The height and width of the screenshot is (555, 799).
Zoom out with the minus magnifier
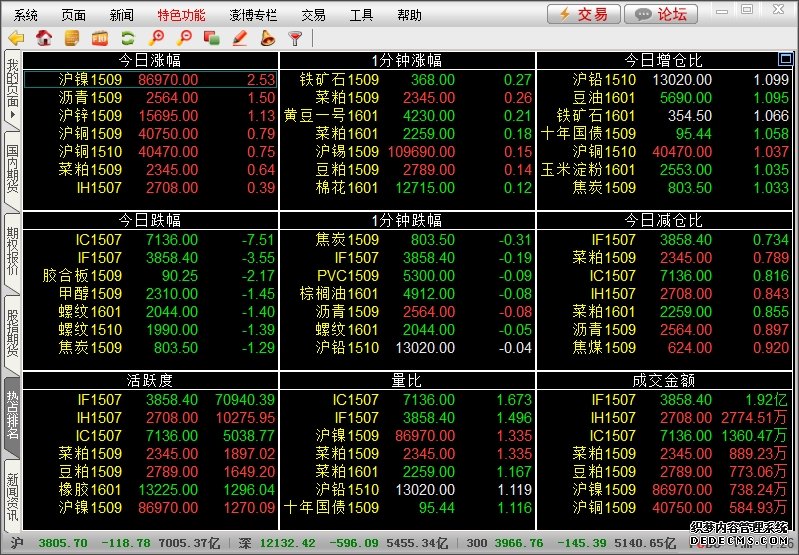[183, 39]
